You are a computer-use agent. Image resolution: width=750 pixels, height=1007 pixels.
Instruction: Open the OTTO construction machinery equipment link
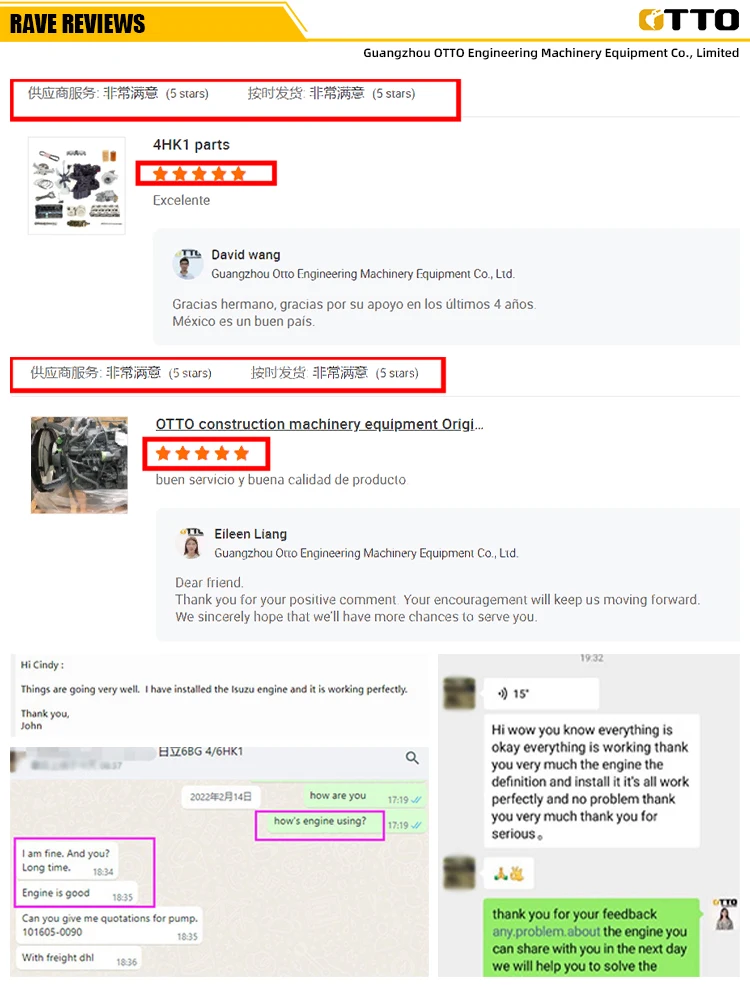(319, 425)
